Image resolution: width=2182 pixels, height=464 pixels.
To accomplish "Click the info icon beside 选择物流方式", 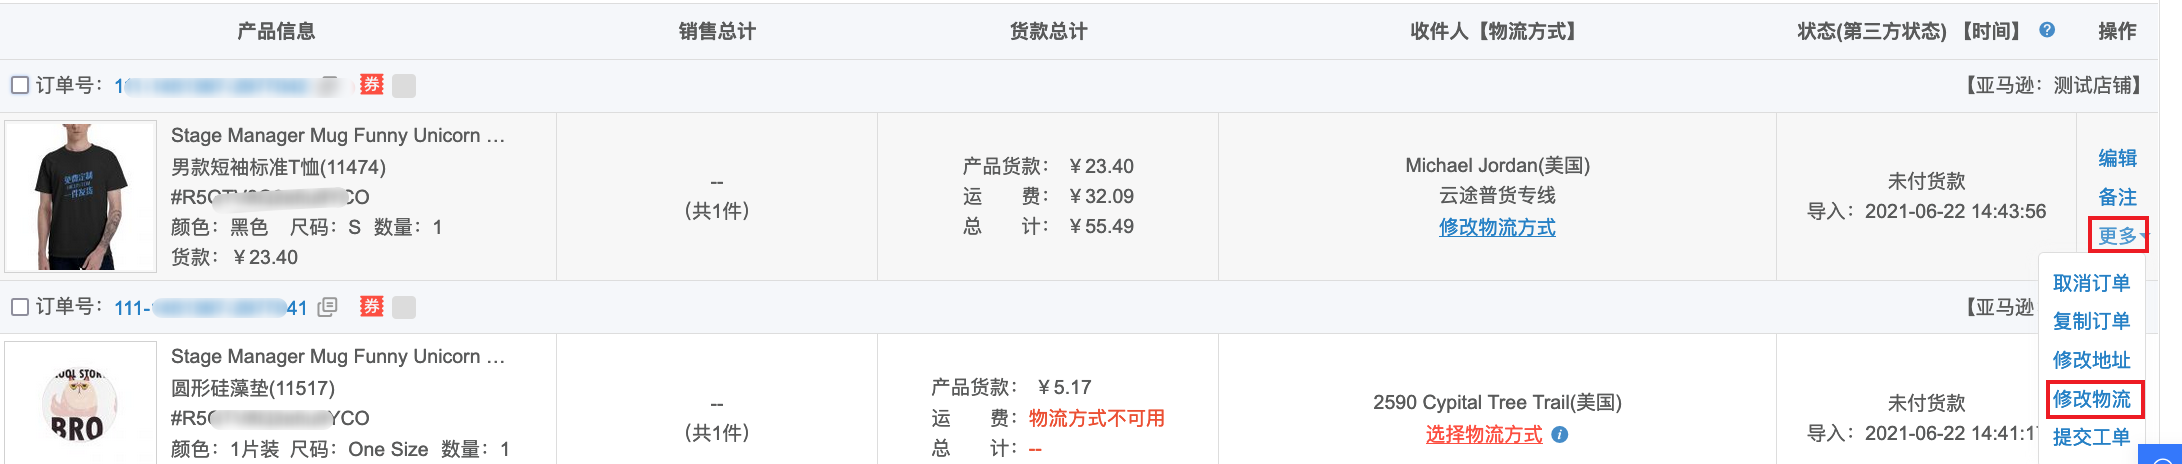I will [x=1560, y=435].
